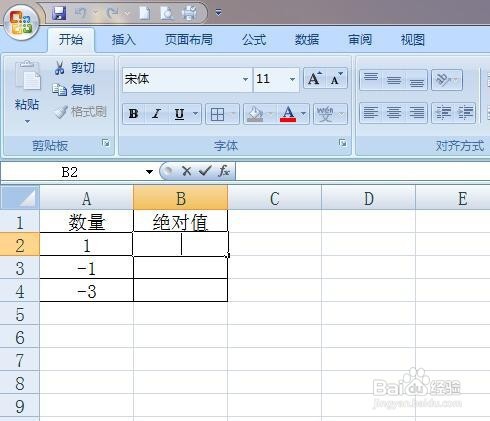The height and width of the screenshot is (421, 490).
Task: Open the 页面布局 tab
Action: tap(189, 40)
